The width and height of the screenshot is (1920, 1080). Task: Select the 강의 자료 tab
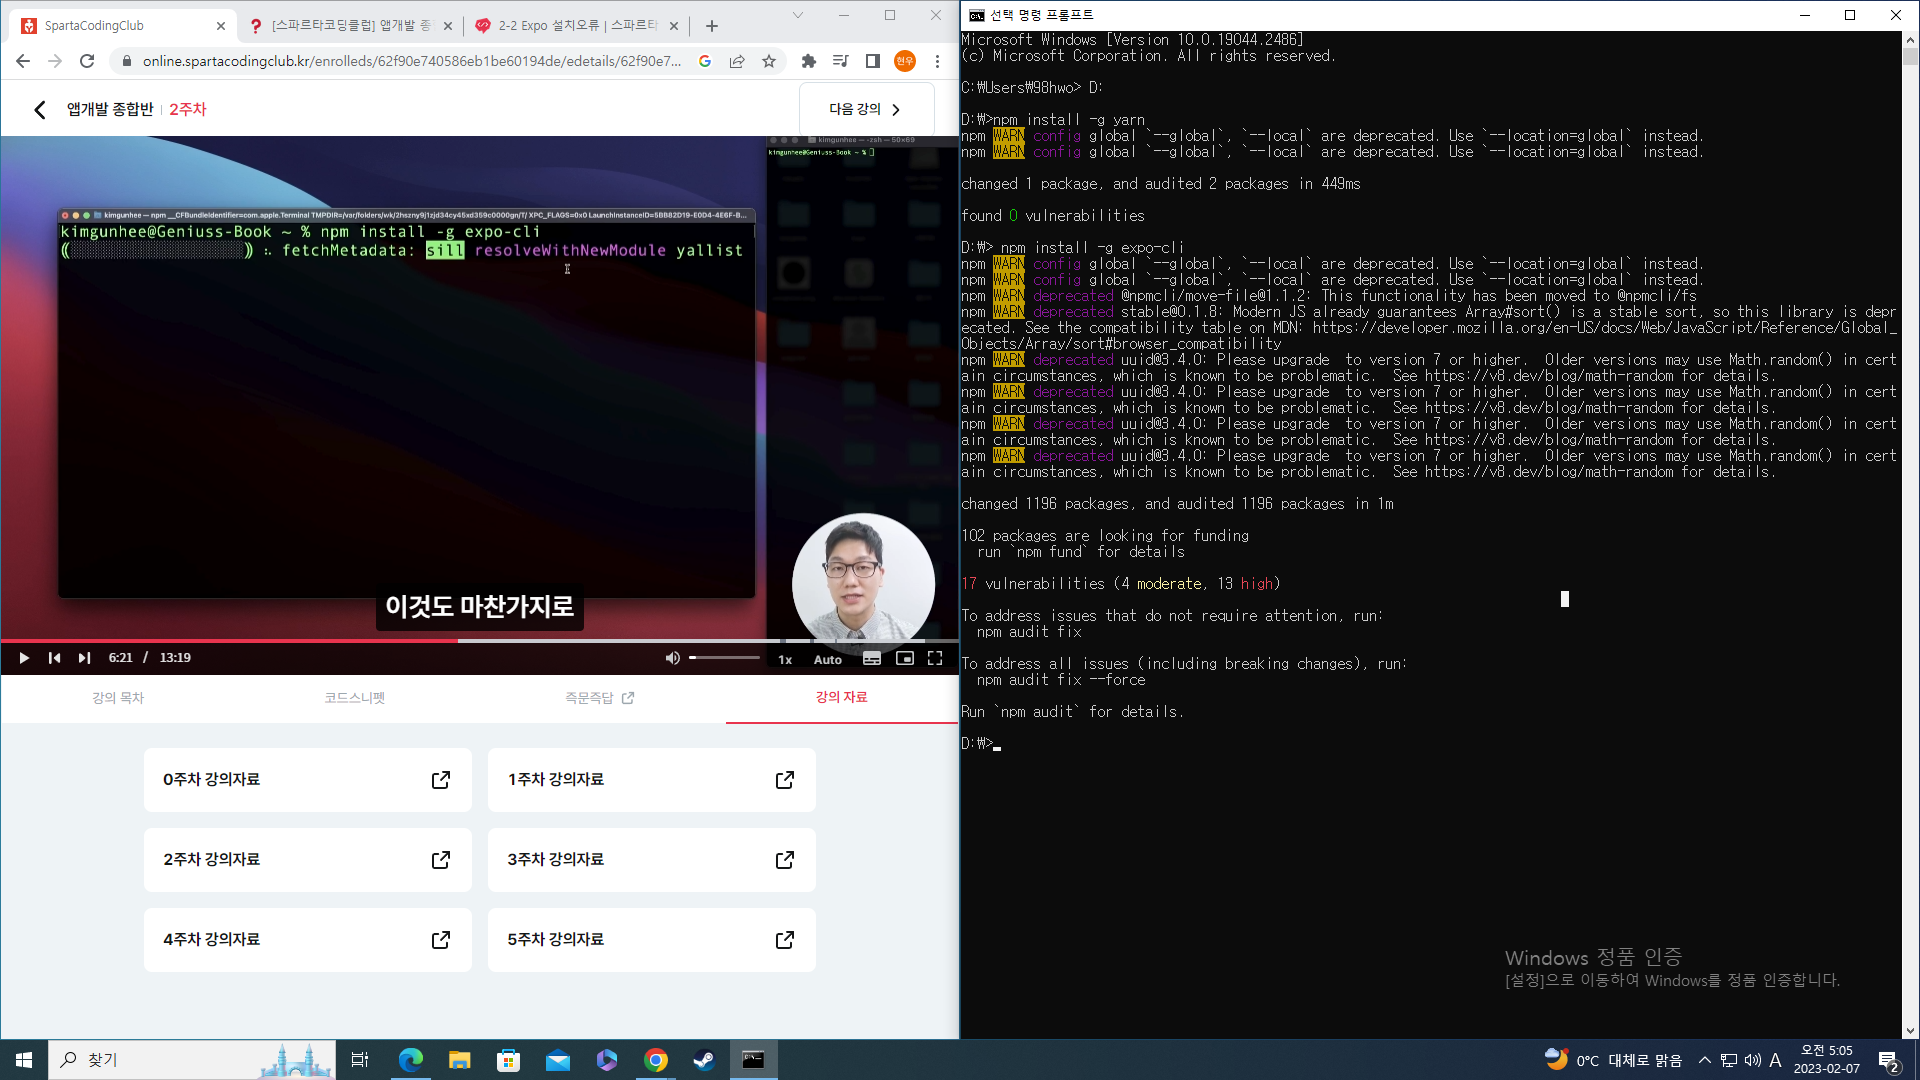click(x=841, y=697)
